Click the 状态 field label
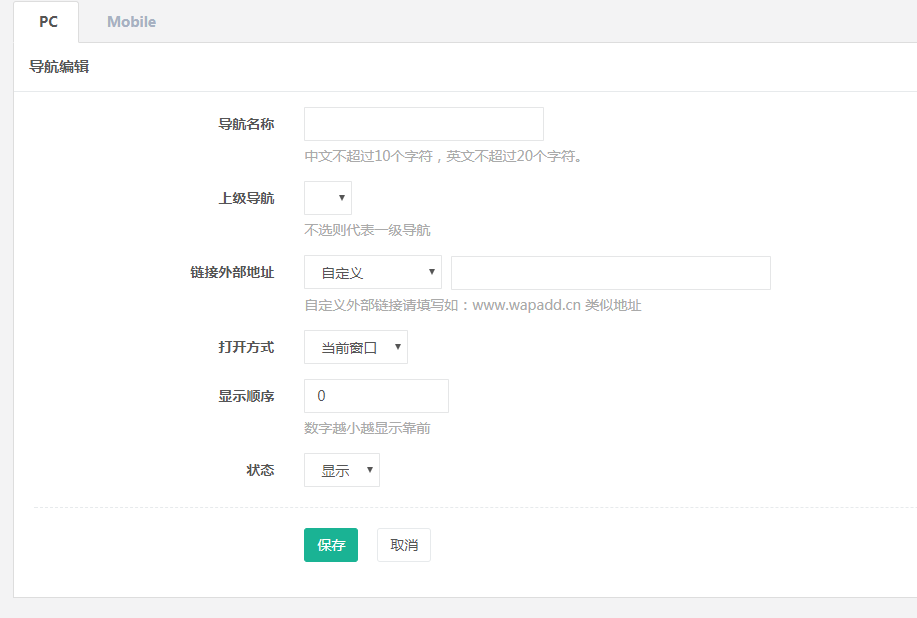This screenshot has width=917, height=618. pyautogui.click(x=260, y=470)
